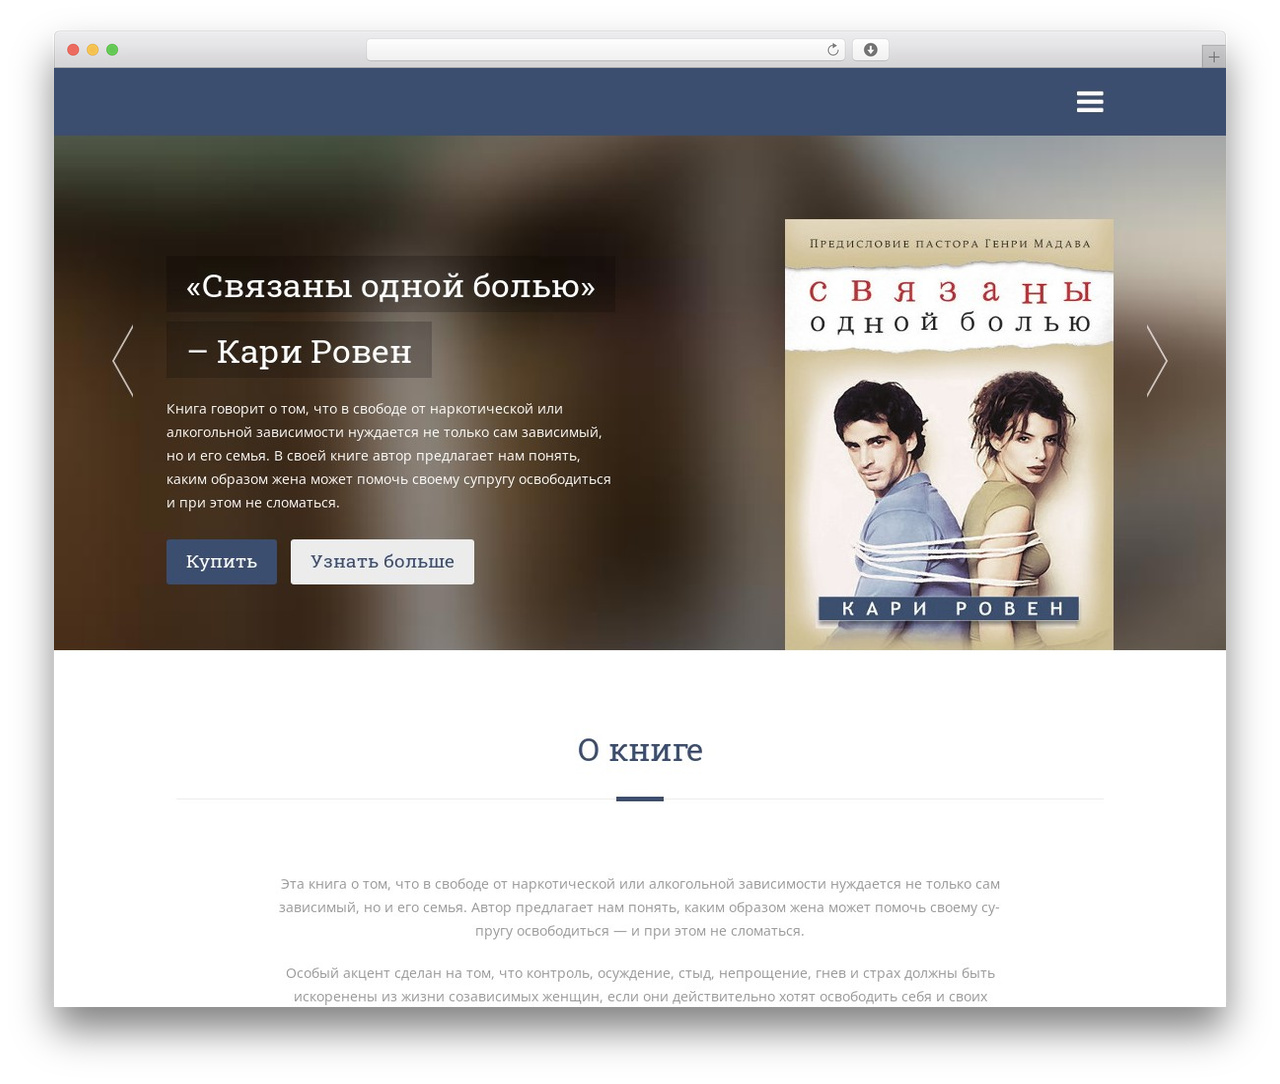Advance to next slide with right arrow
Image resolution: width=1280 pixels, height=1084 pixels.
pos(1157,361)
